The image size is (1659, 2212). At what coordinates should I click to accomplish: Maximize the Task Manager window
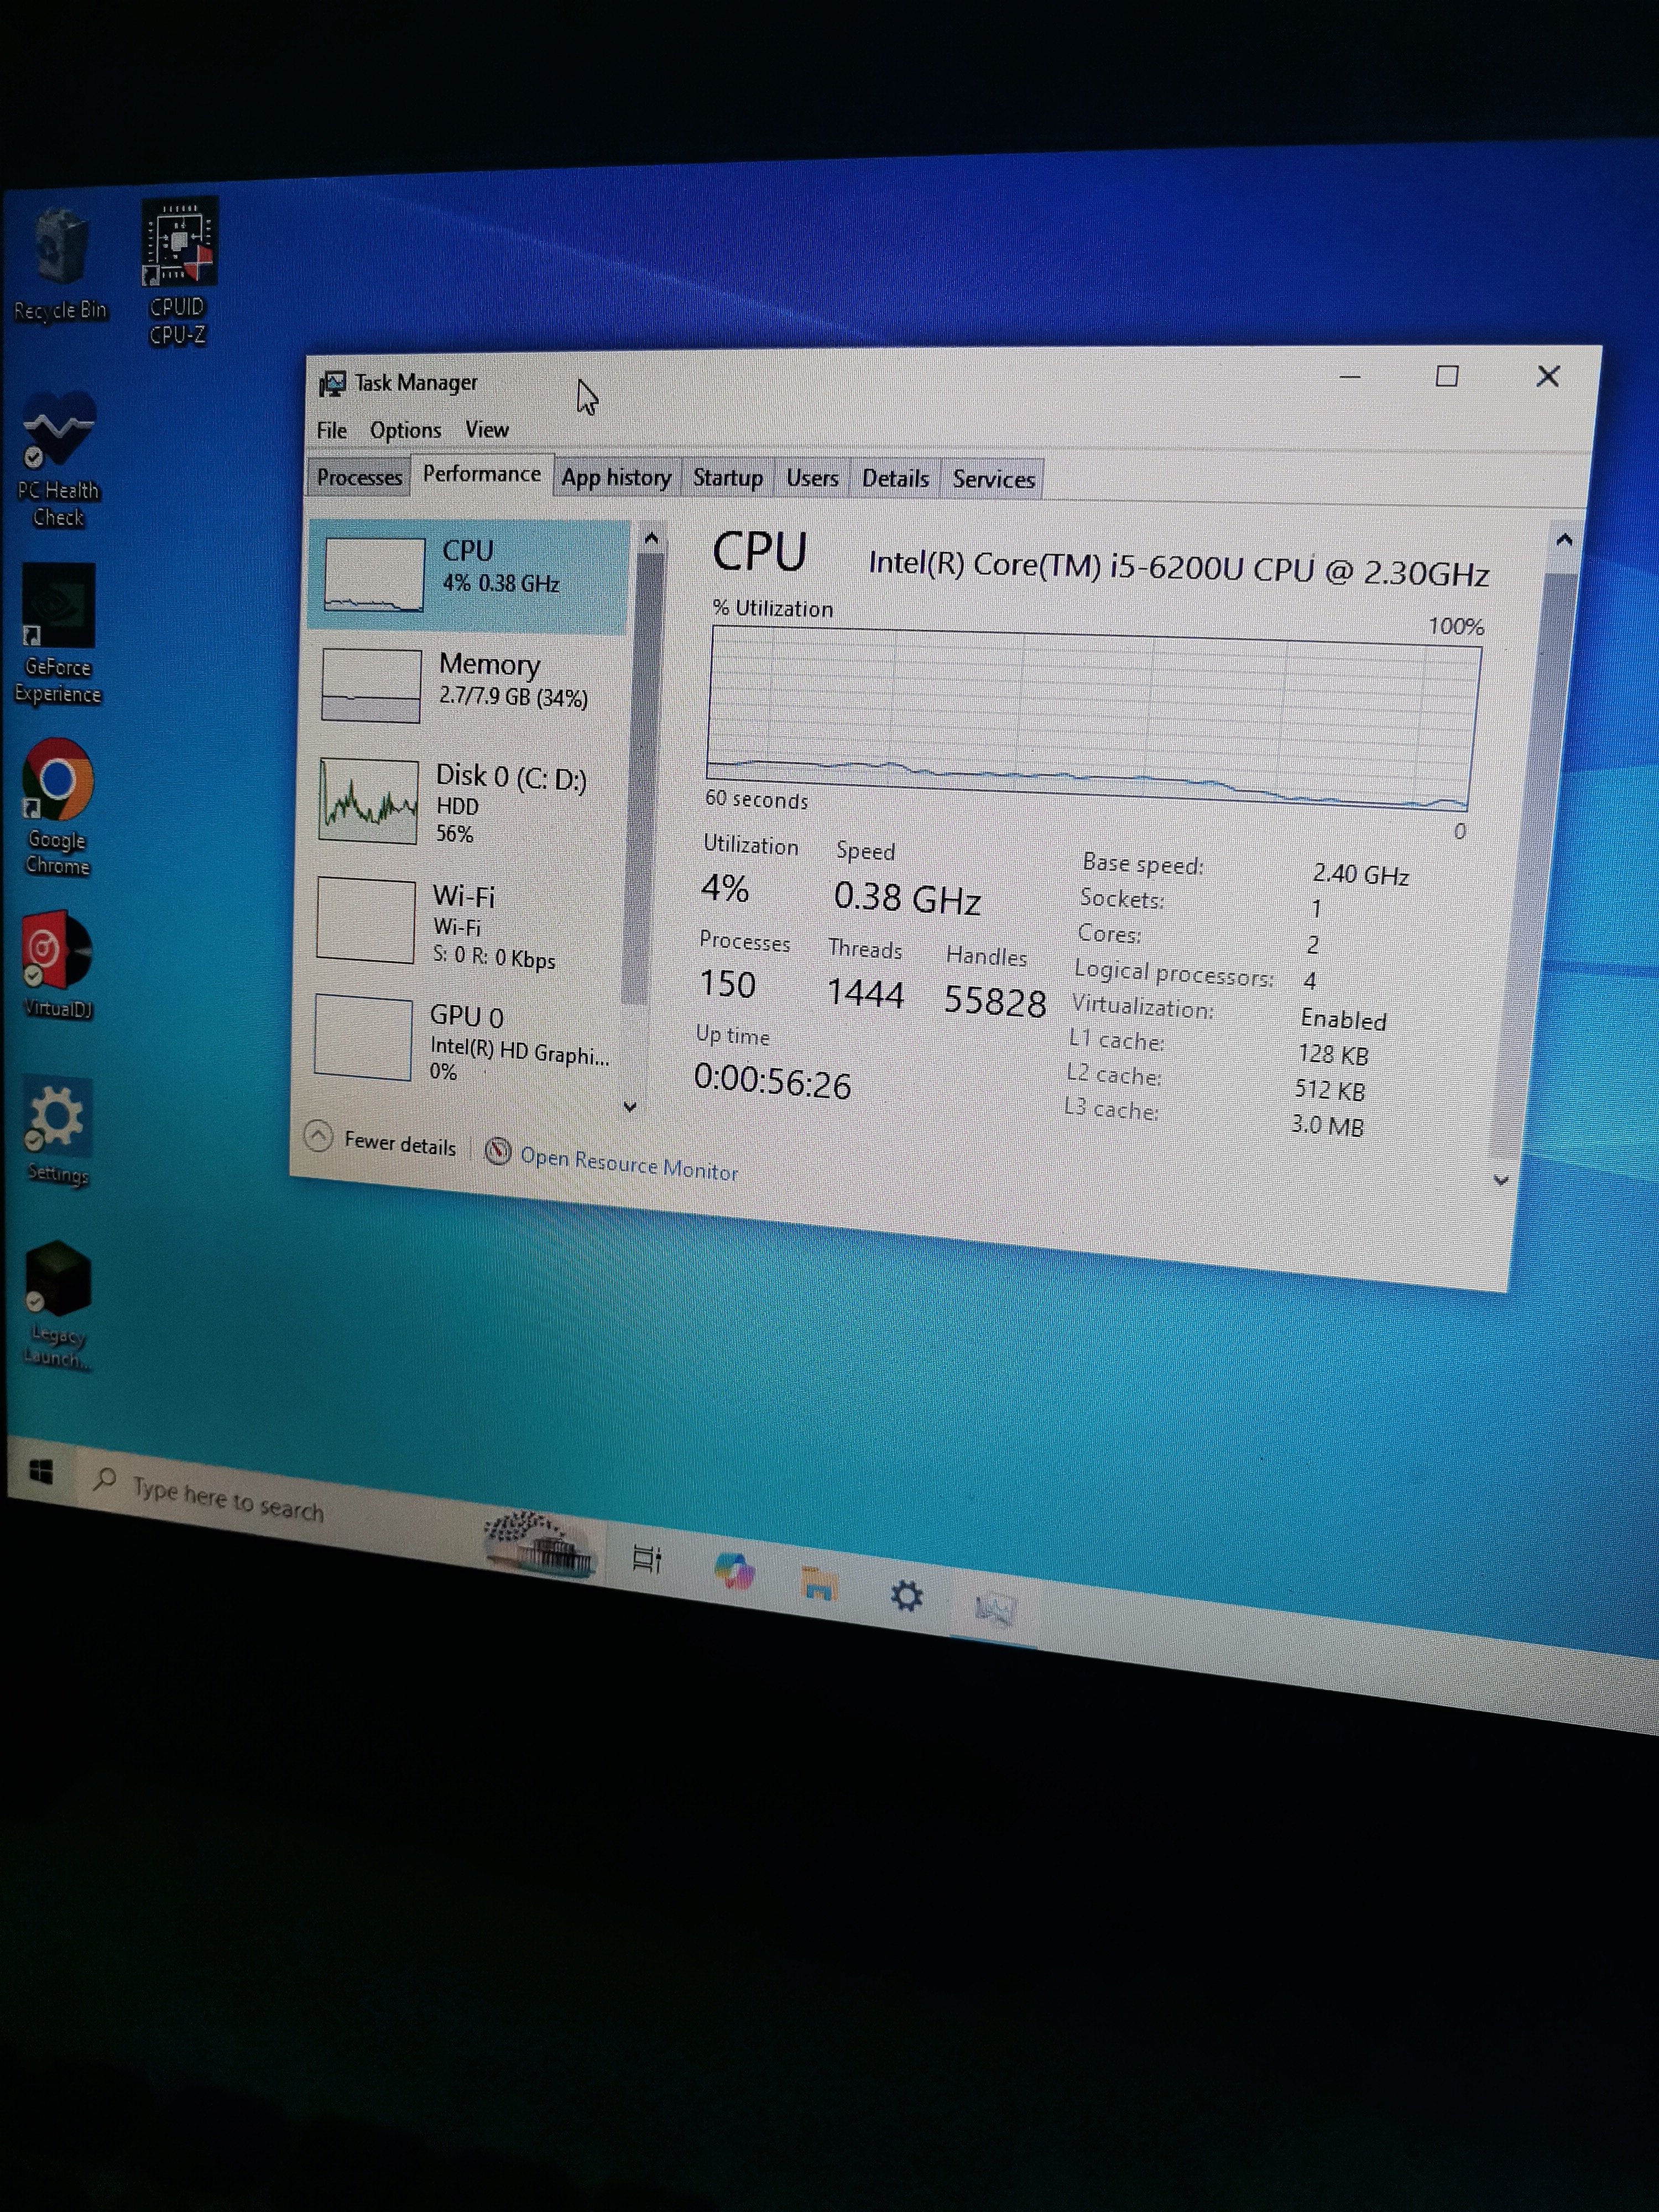click(1446, 377)
